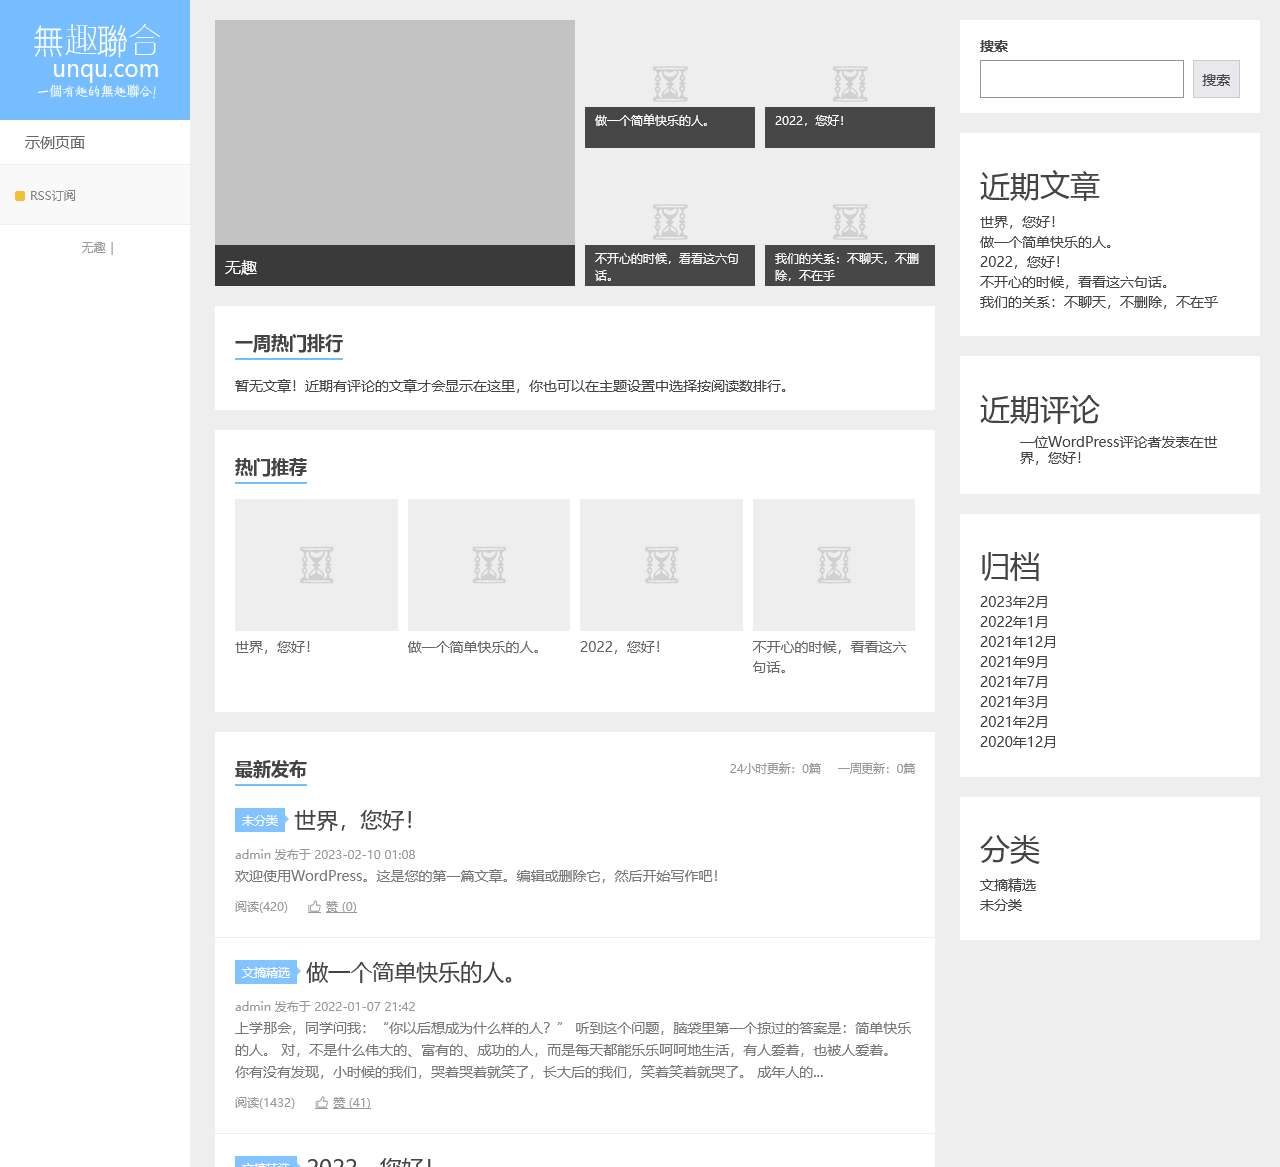Open the 2020年12月 archive link
This screenshot has width=1280, height=1167.
pyautogui.click(x=1018, y=742)
